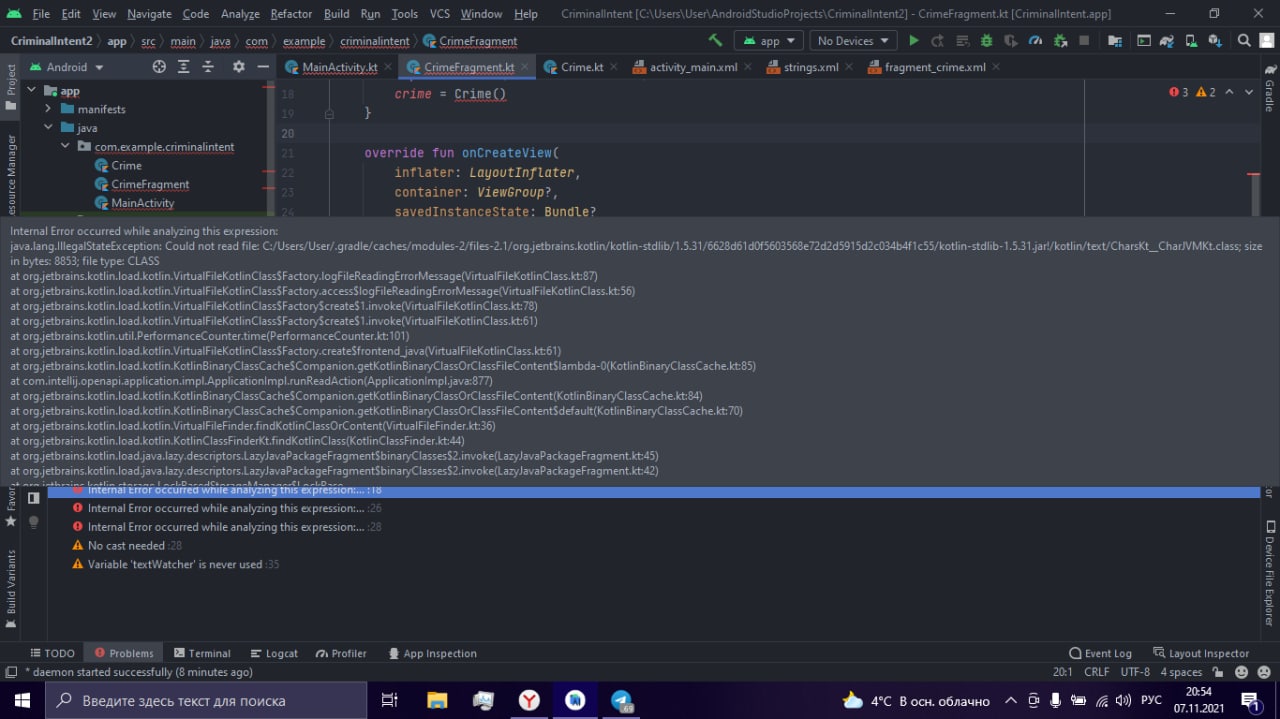
Task: Open the Profile app gauge icon
Action: point(1036,41)
